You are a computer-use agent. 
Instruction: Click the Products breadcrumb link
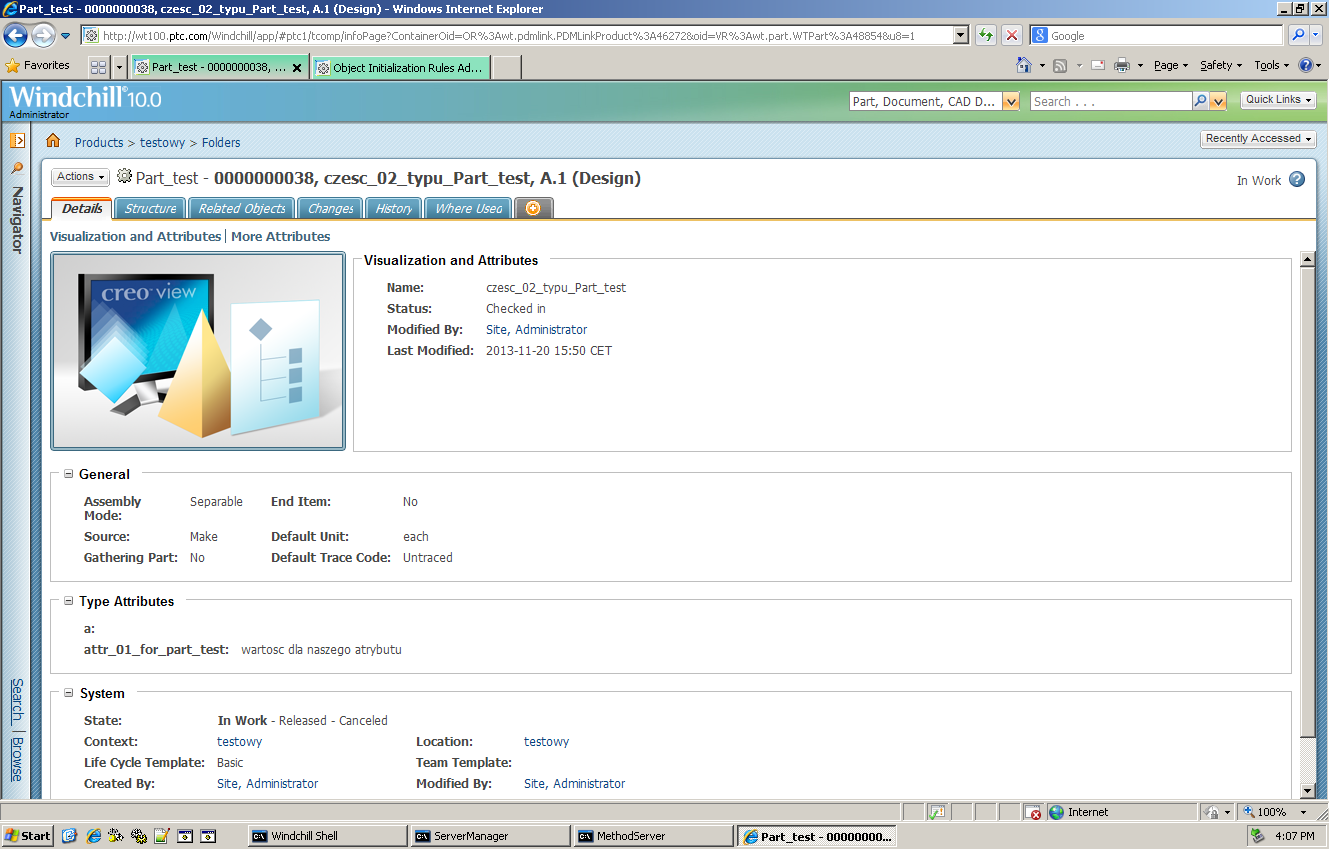point(99,143)
